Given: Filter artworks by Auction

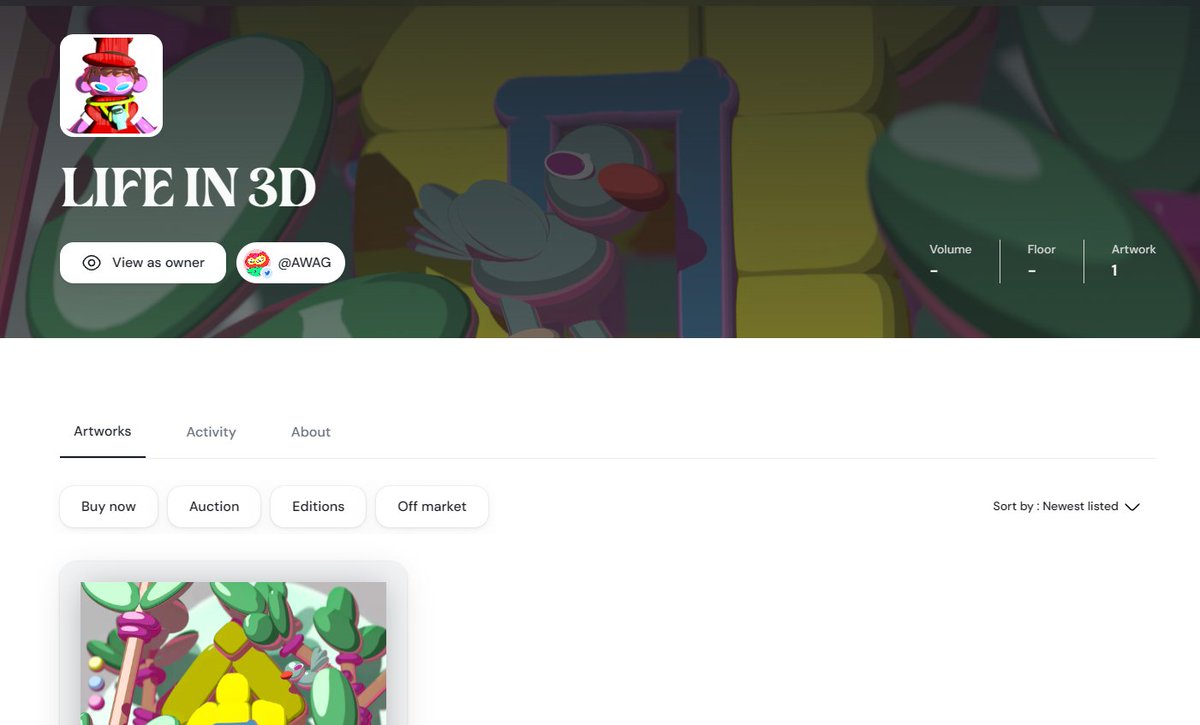Looking at the screenshot, I should click(x=214, y=506).
